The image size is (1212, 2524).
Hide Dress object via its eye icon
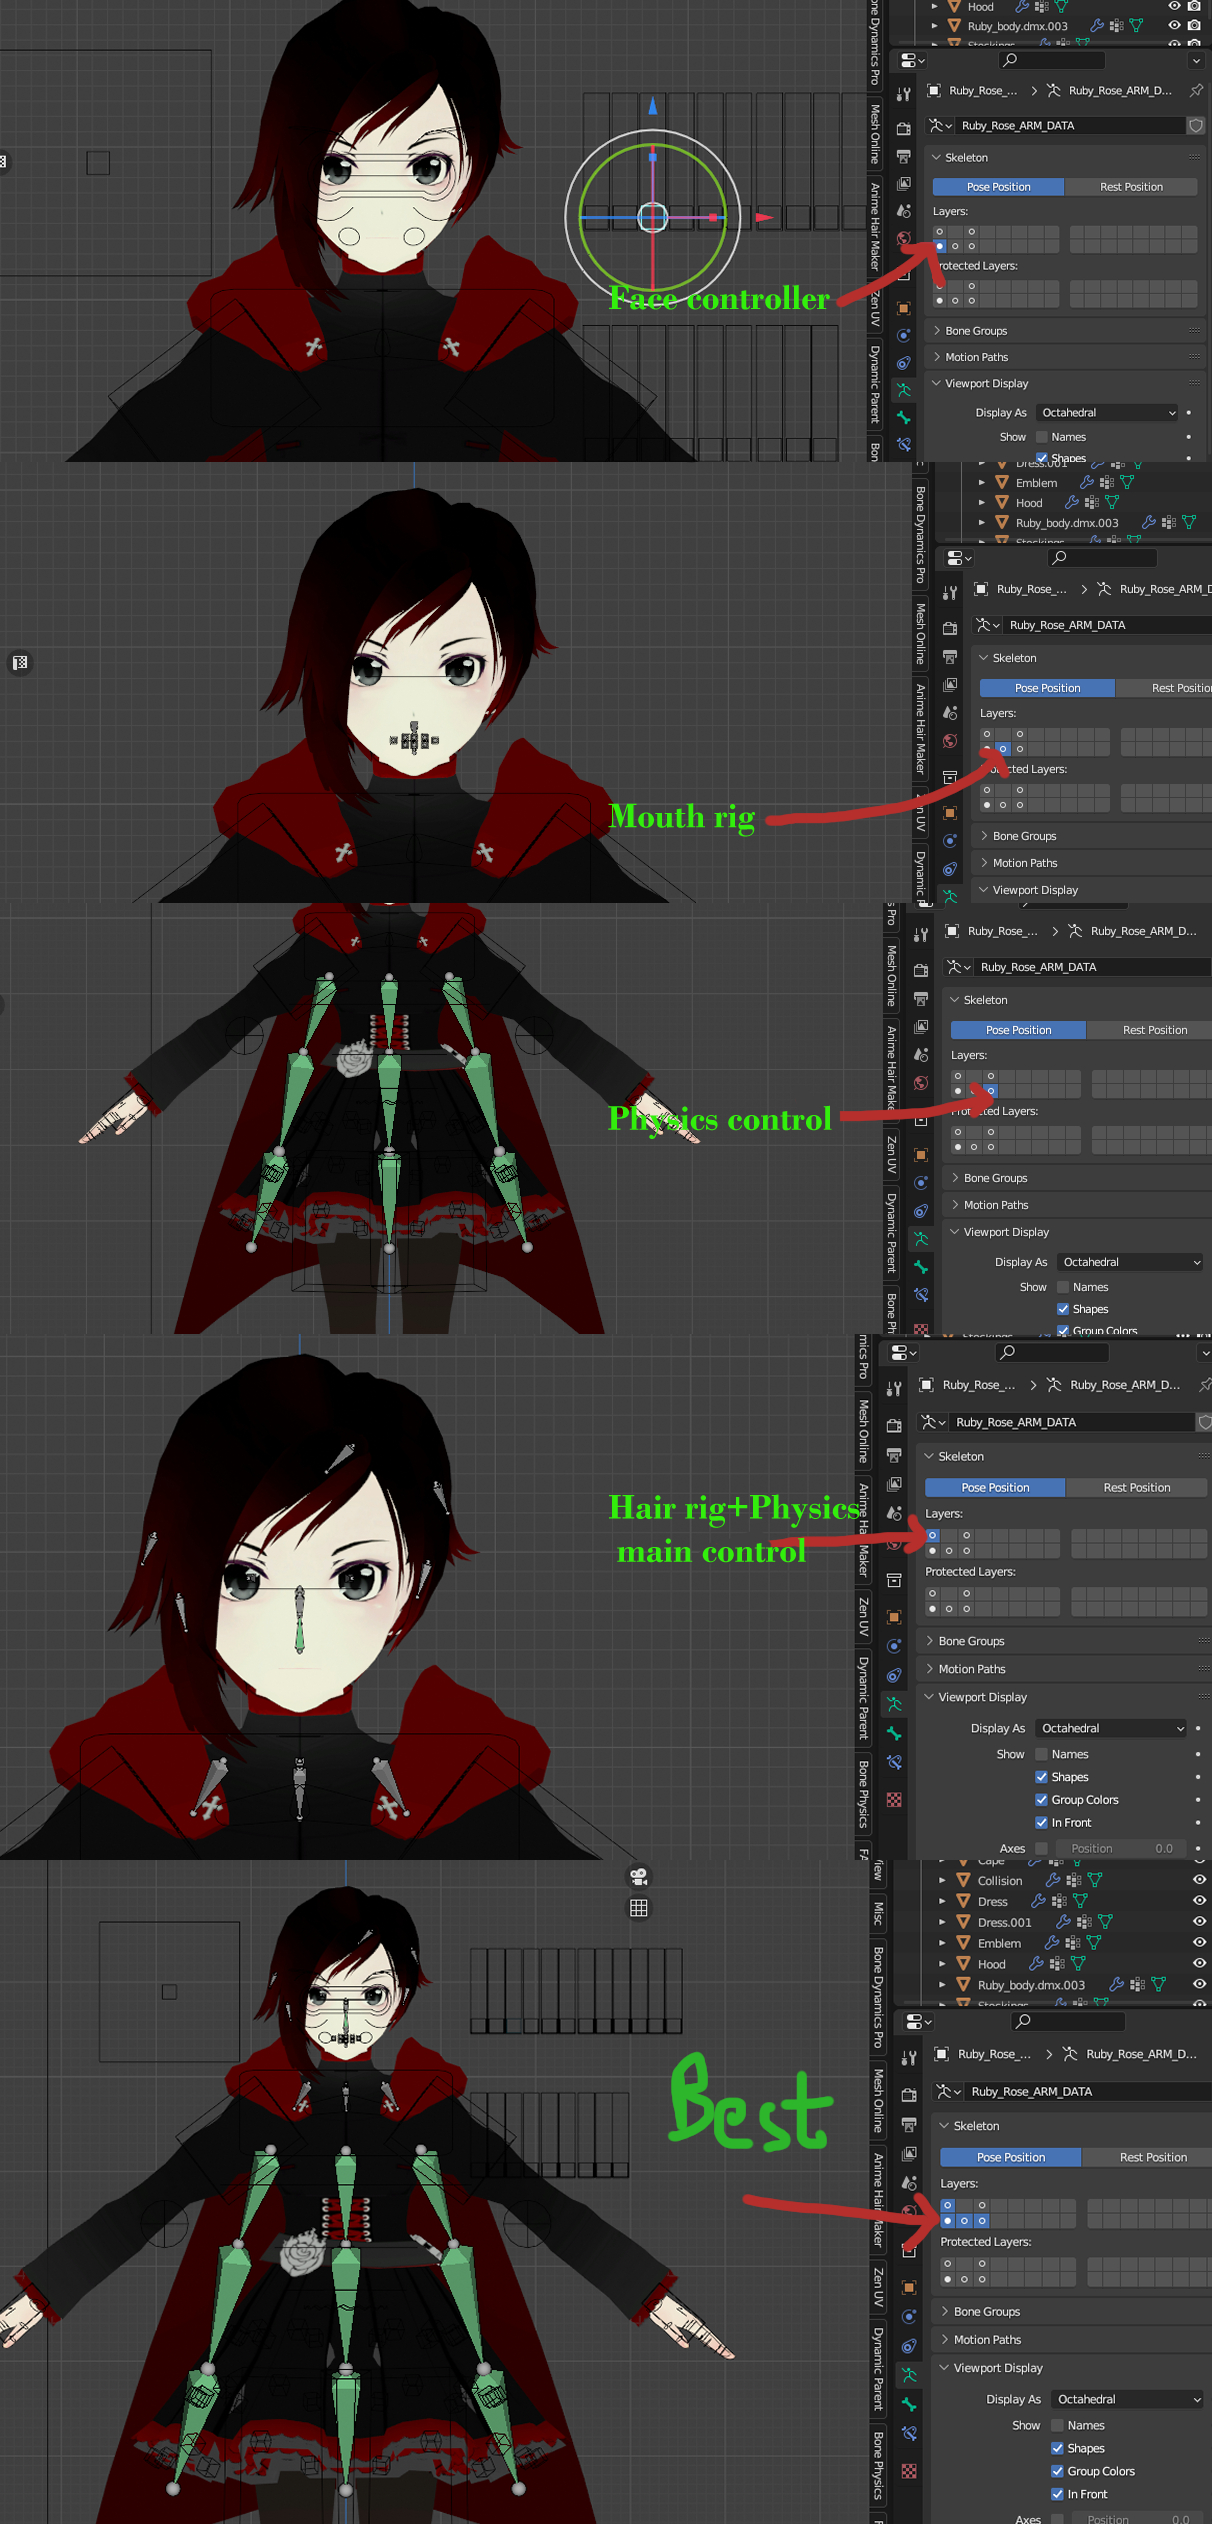(1199, 1901)
